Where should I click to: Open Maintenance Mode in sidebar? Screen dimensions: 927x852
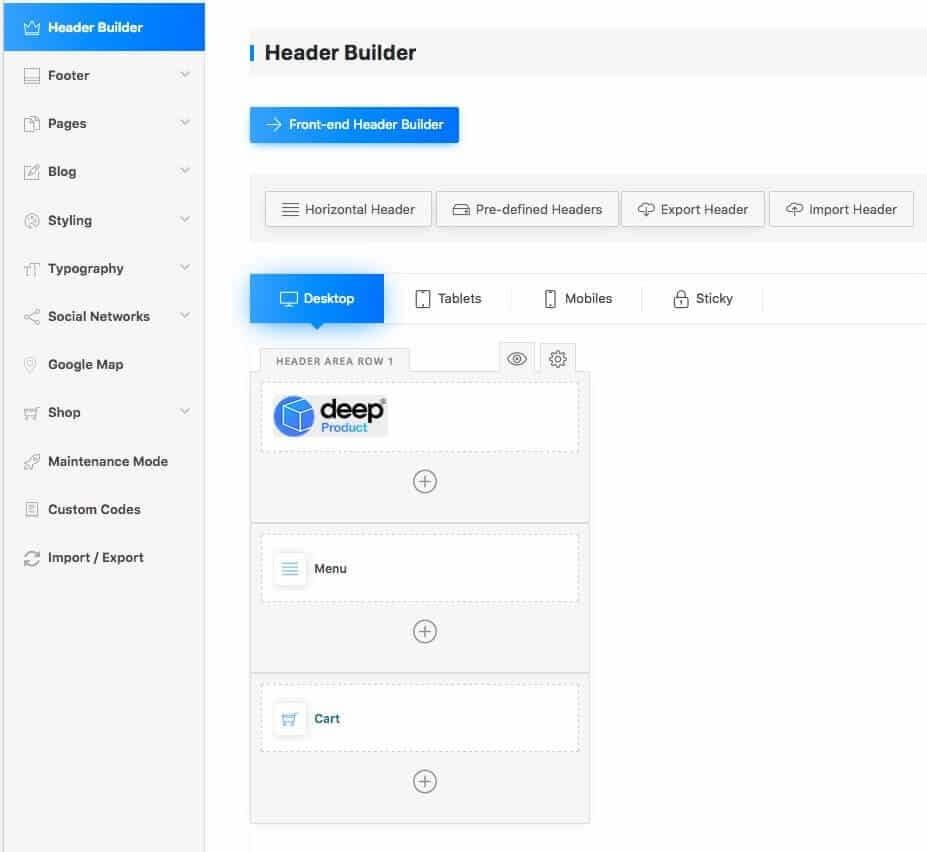[107, 462]
